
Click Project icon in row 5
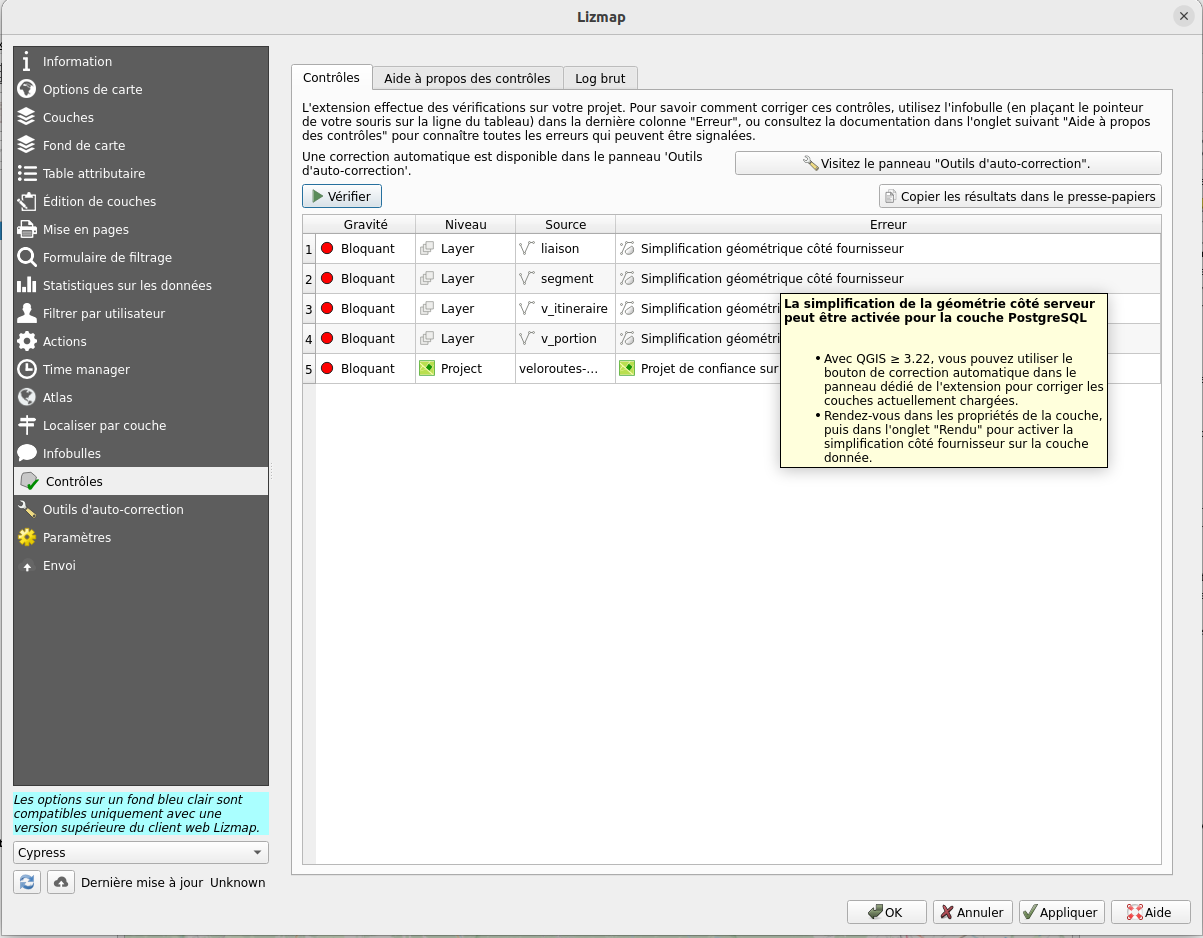tap(427, 368)
